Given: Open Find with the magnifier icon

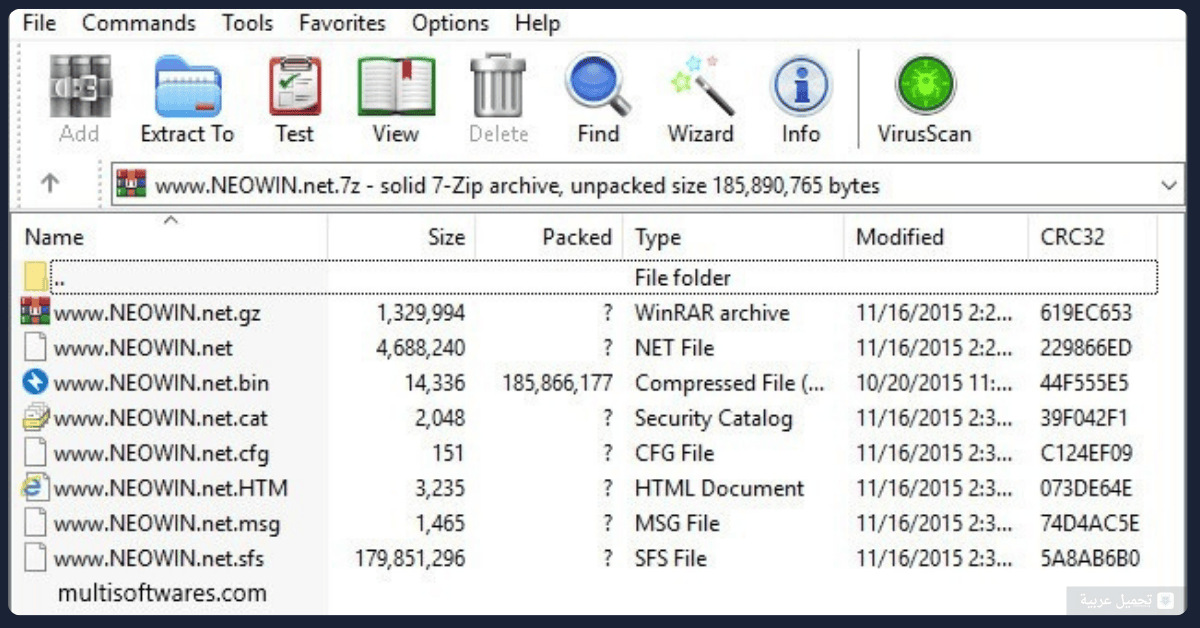Looking at the screenshot, I should point(598,86).
